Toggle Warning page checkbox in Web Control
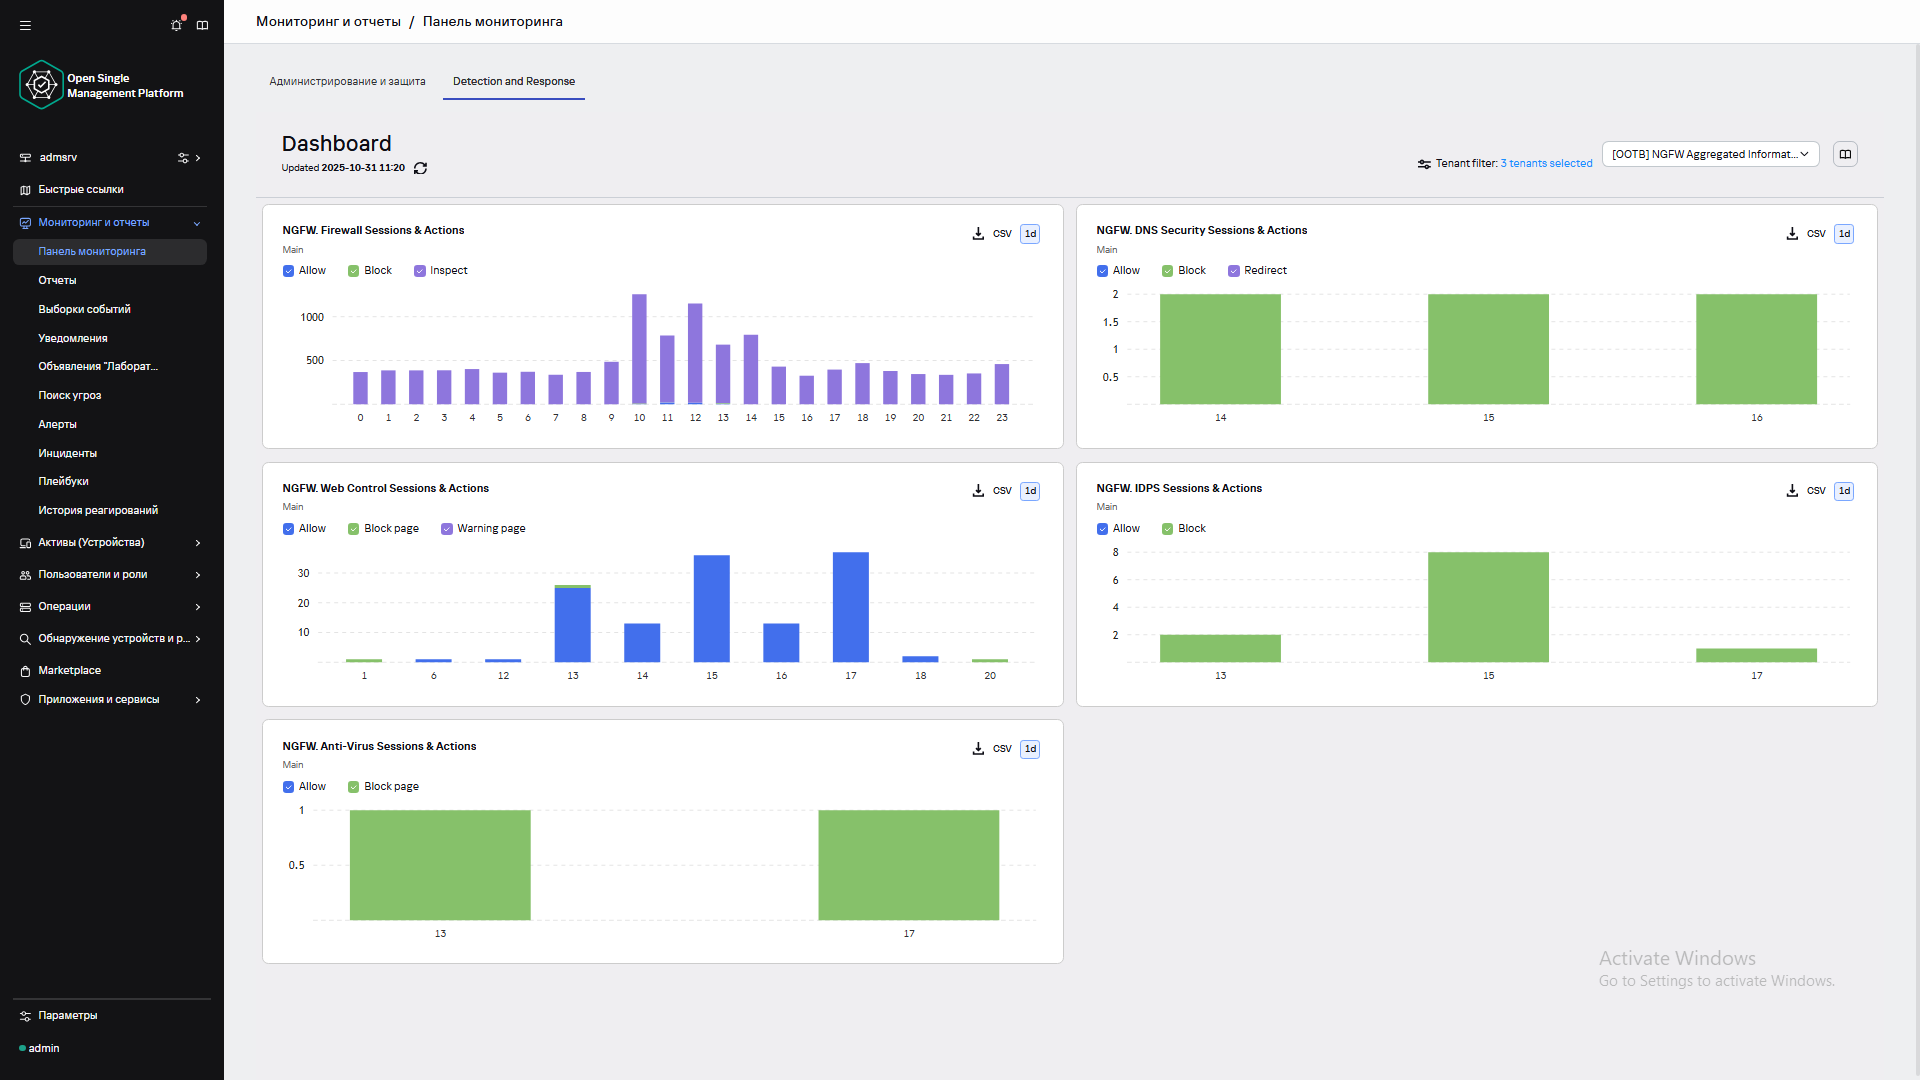Screen dimensions: 1920x1080 coord(447,529)
